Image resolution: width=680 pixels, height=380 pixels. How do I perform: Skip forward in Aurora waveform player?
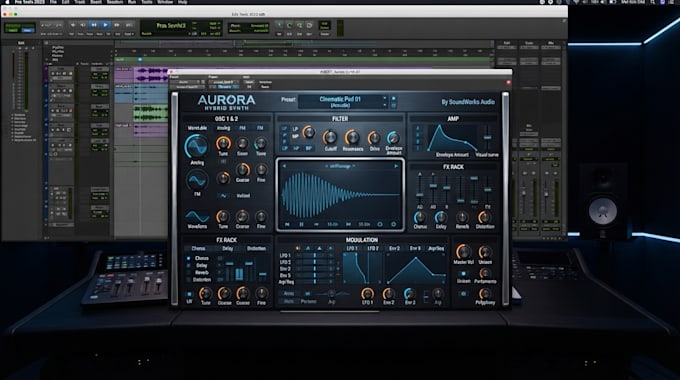348,224
